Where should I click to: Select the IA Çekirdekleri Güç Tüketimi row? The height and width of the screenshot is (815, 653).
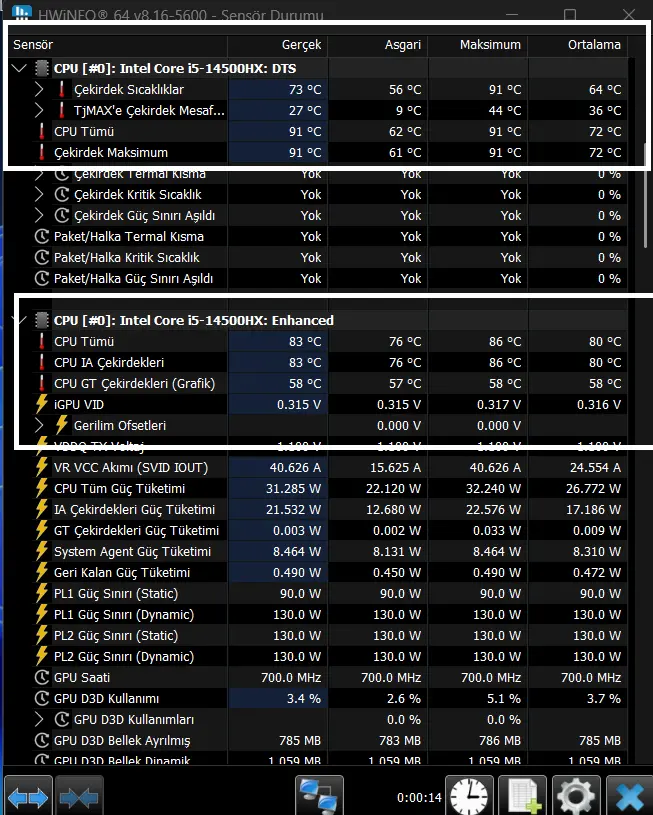tap(331, 509)
